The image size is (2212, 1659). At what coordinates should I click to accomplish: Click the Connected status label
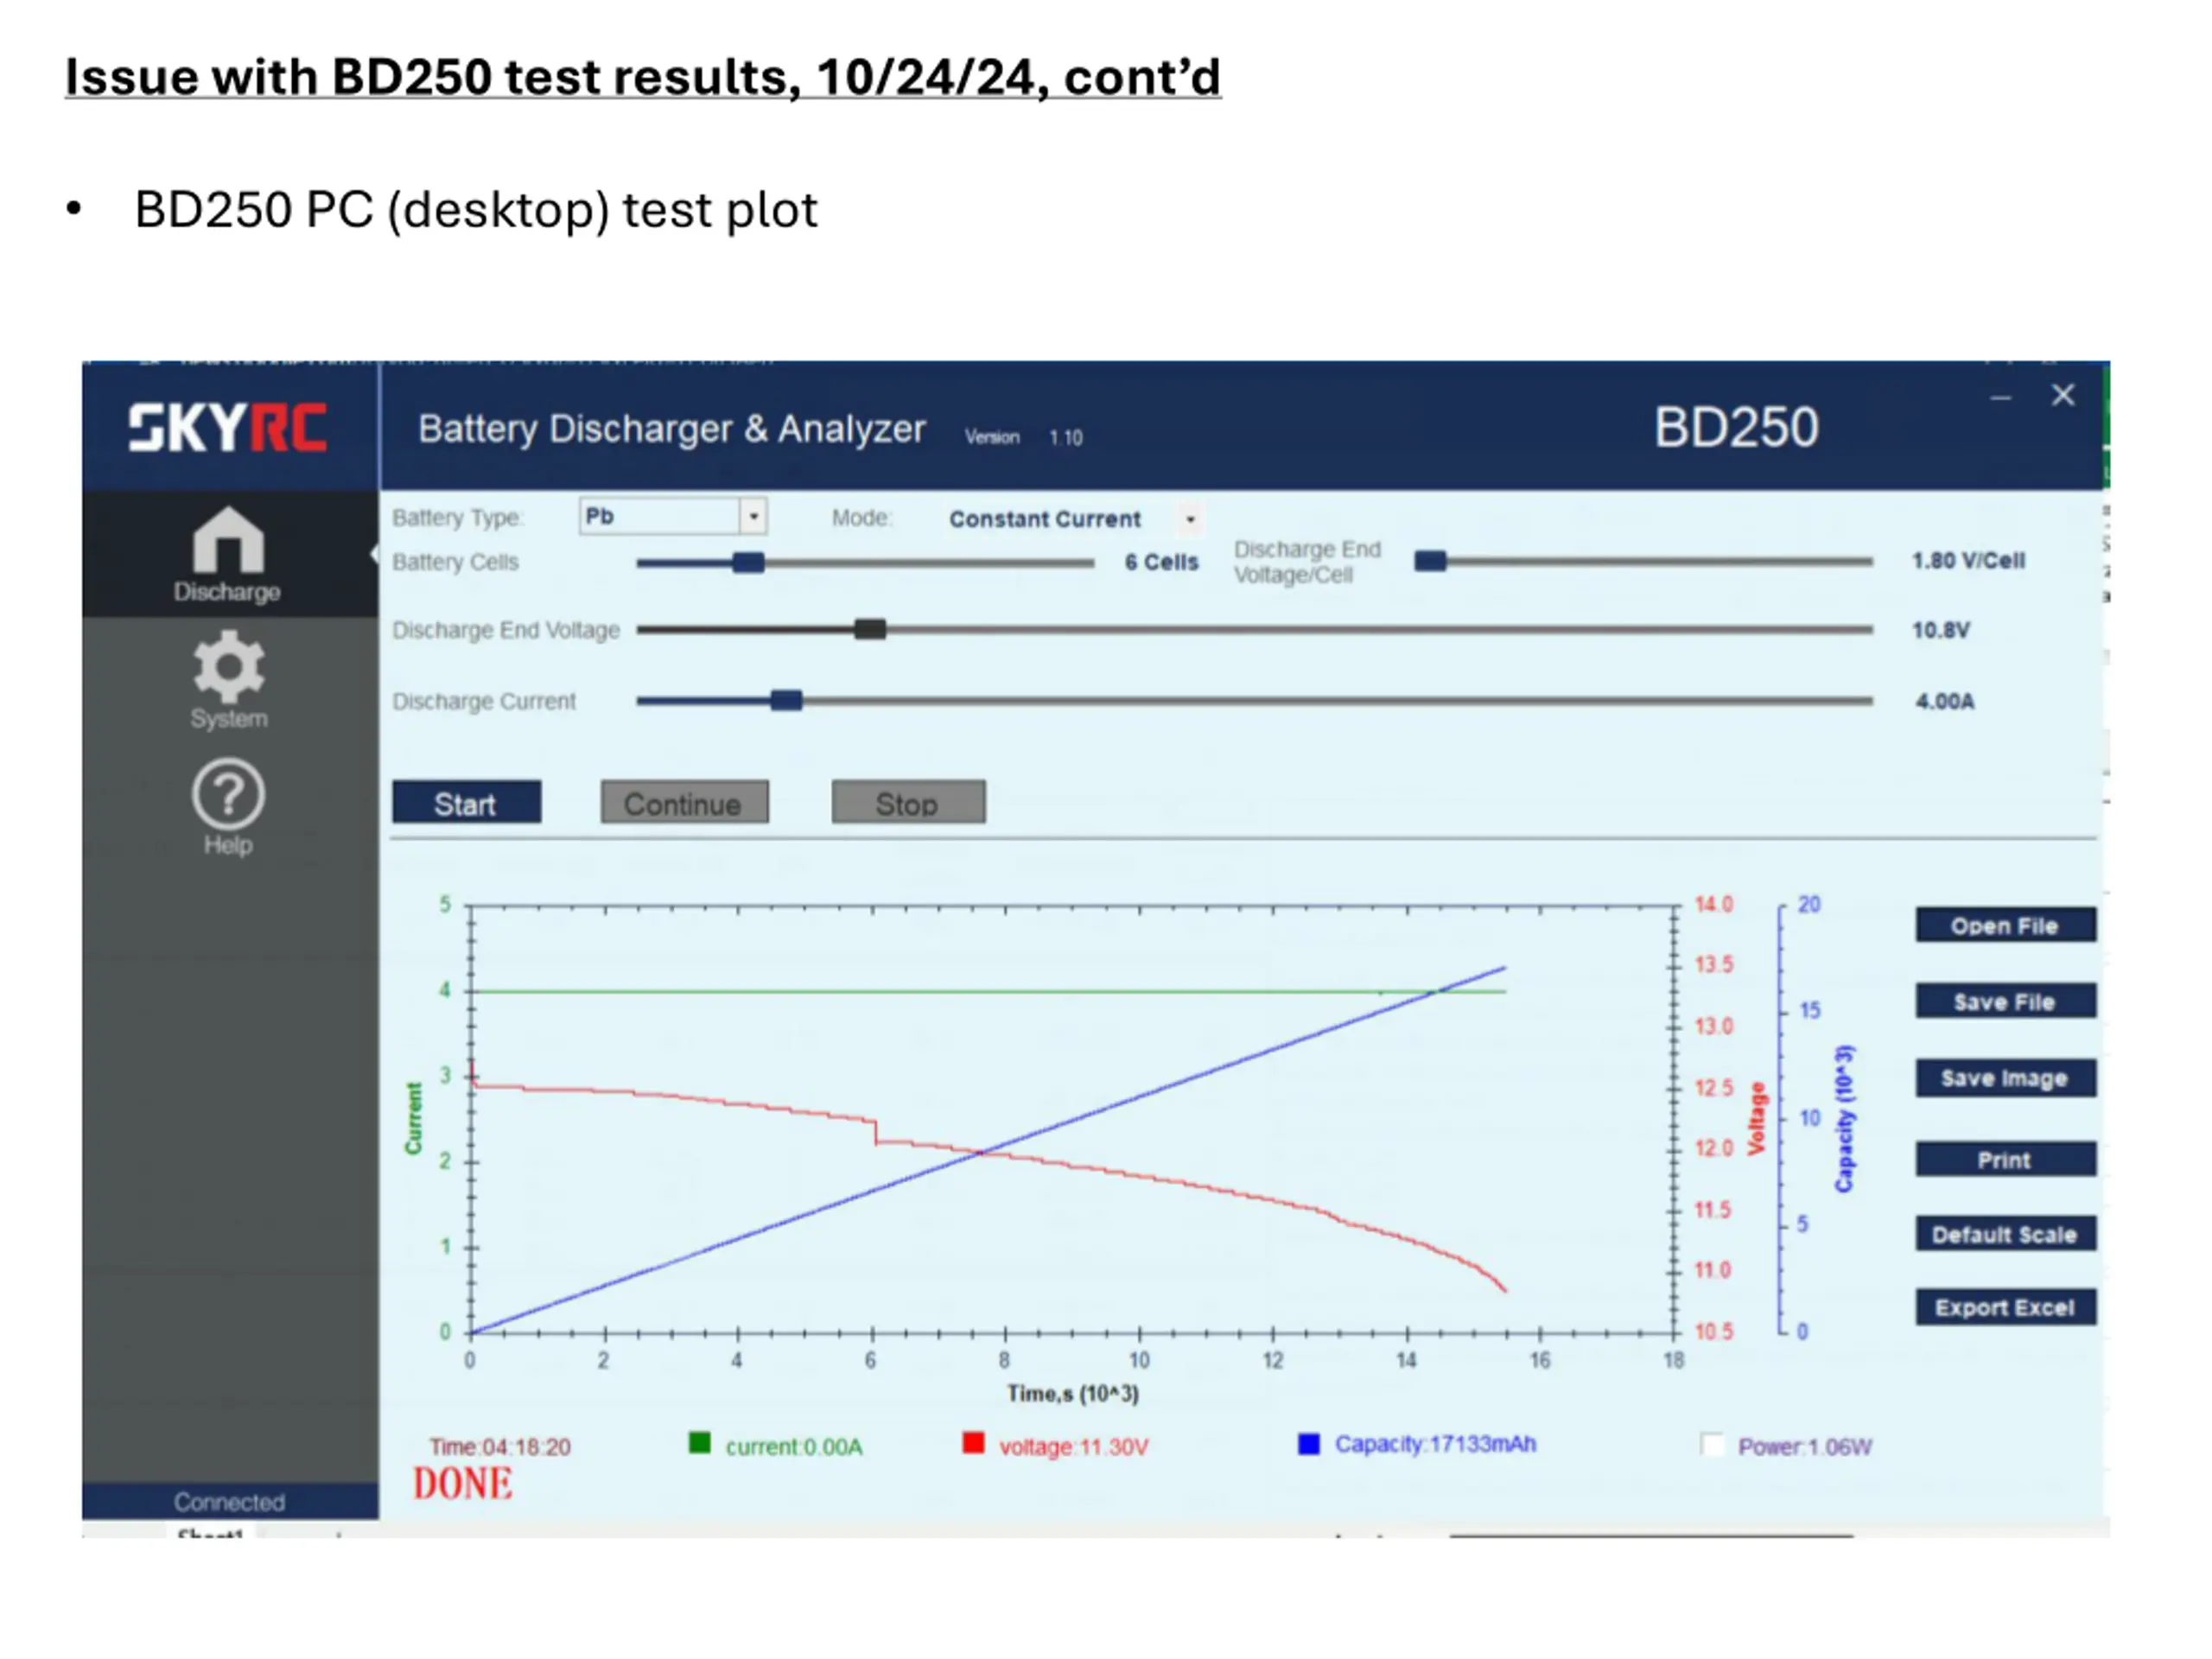pyautogui.click(x=229, y=1502)
